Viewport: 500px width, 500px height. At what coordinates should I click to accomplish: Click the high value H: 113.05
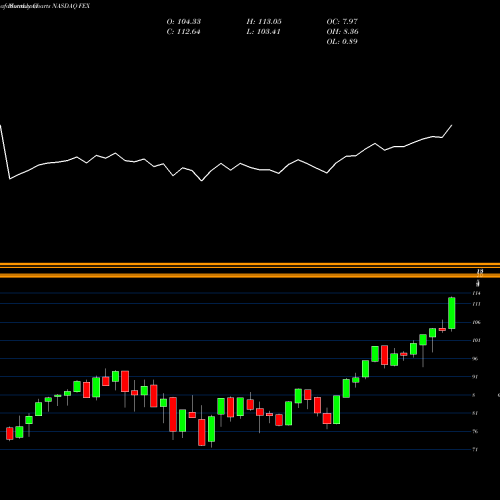tap(264, 22)
